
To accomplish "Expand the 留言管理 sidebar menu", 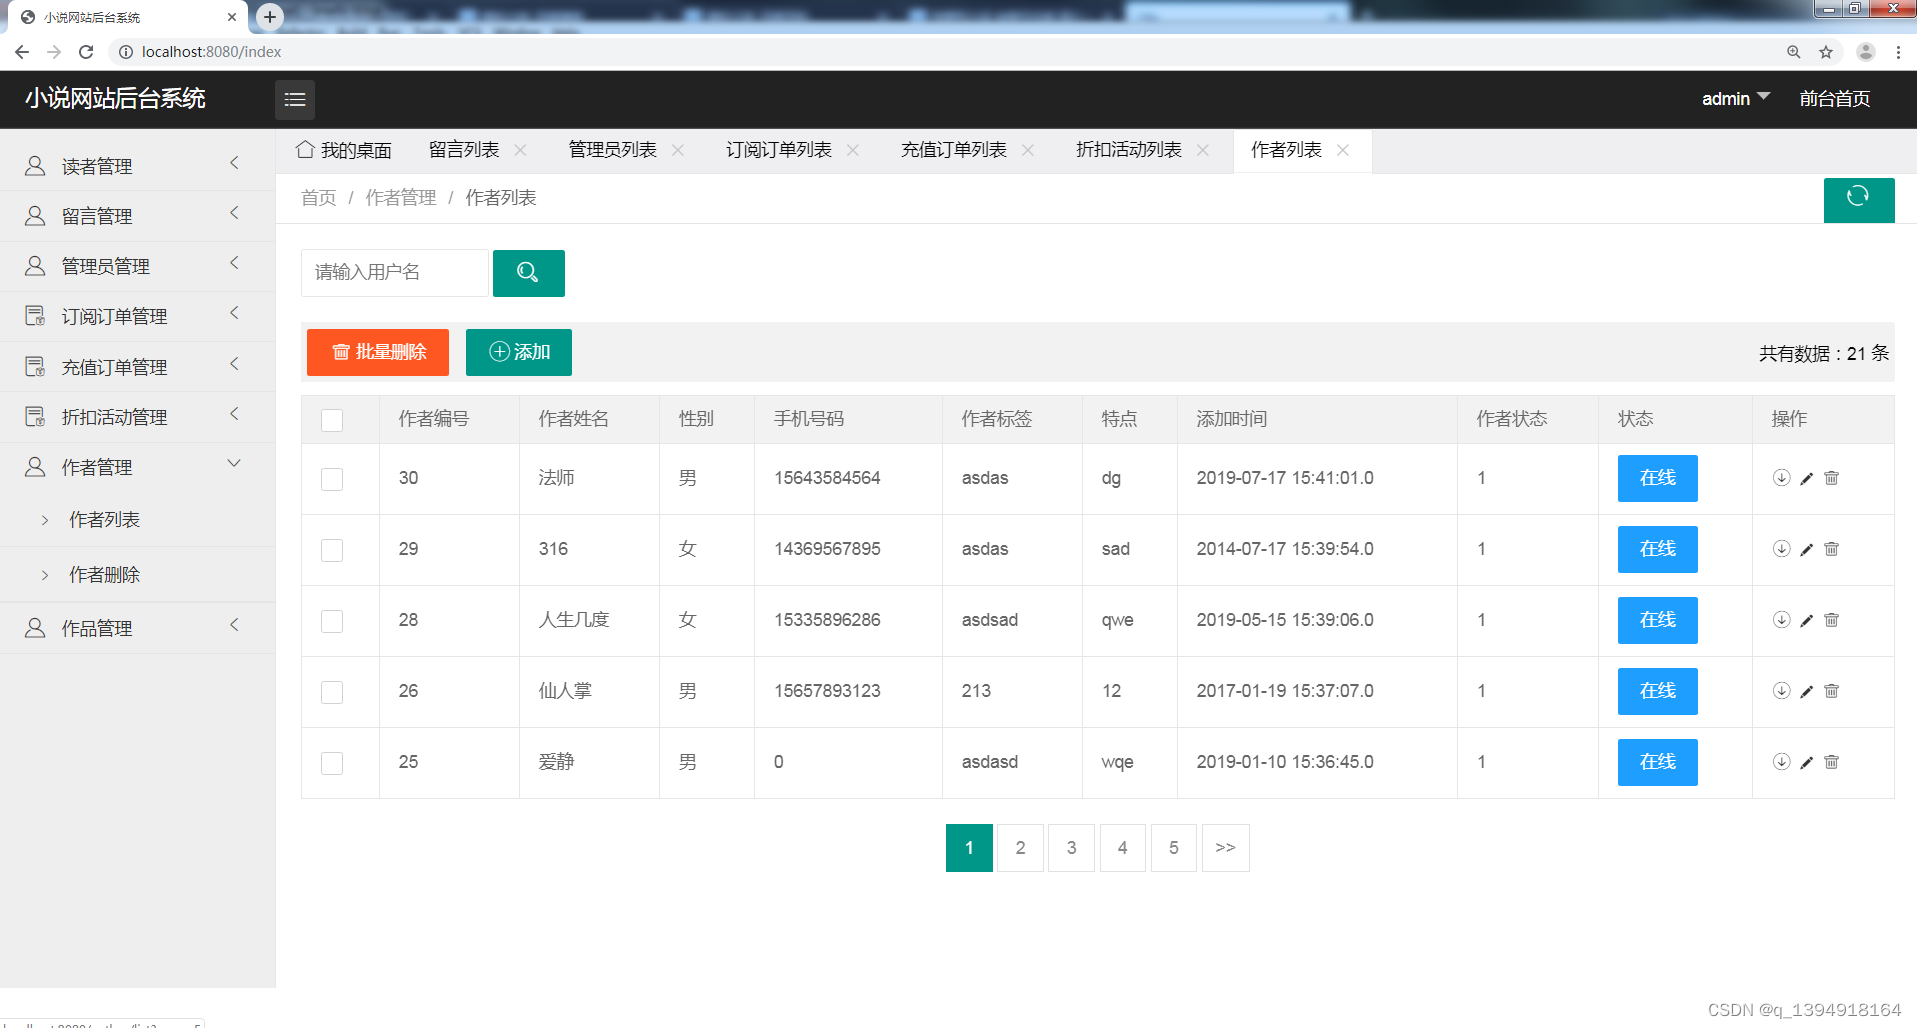I will [x=137, y=216].
